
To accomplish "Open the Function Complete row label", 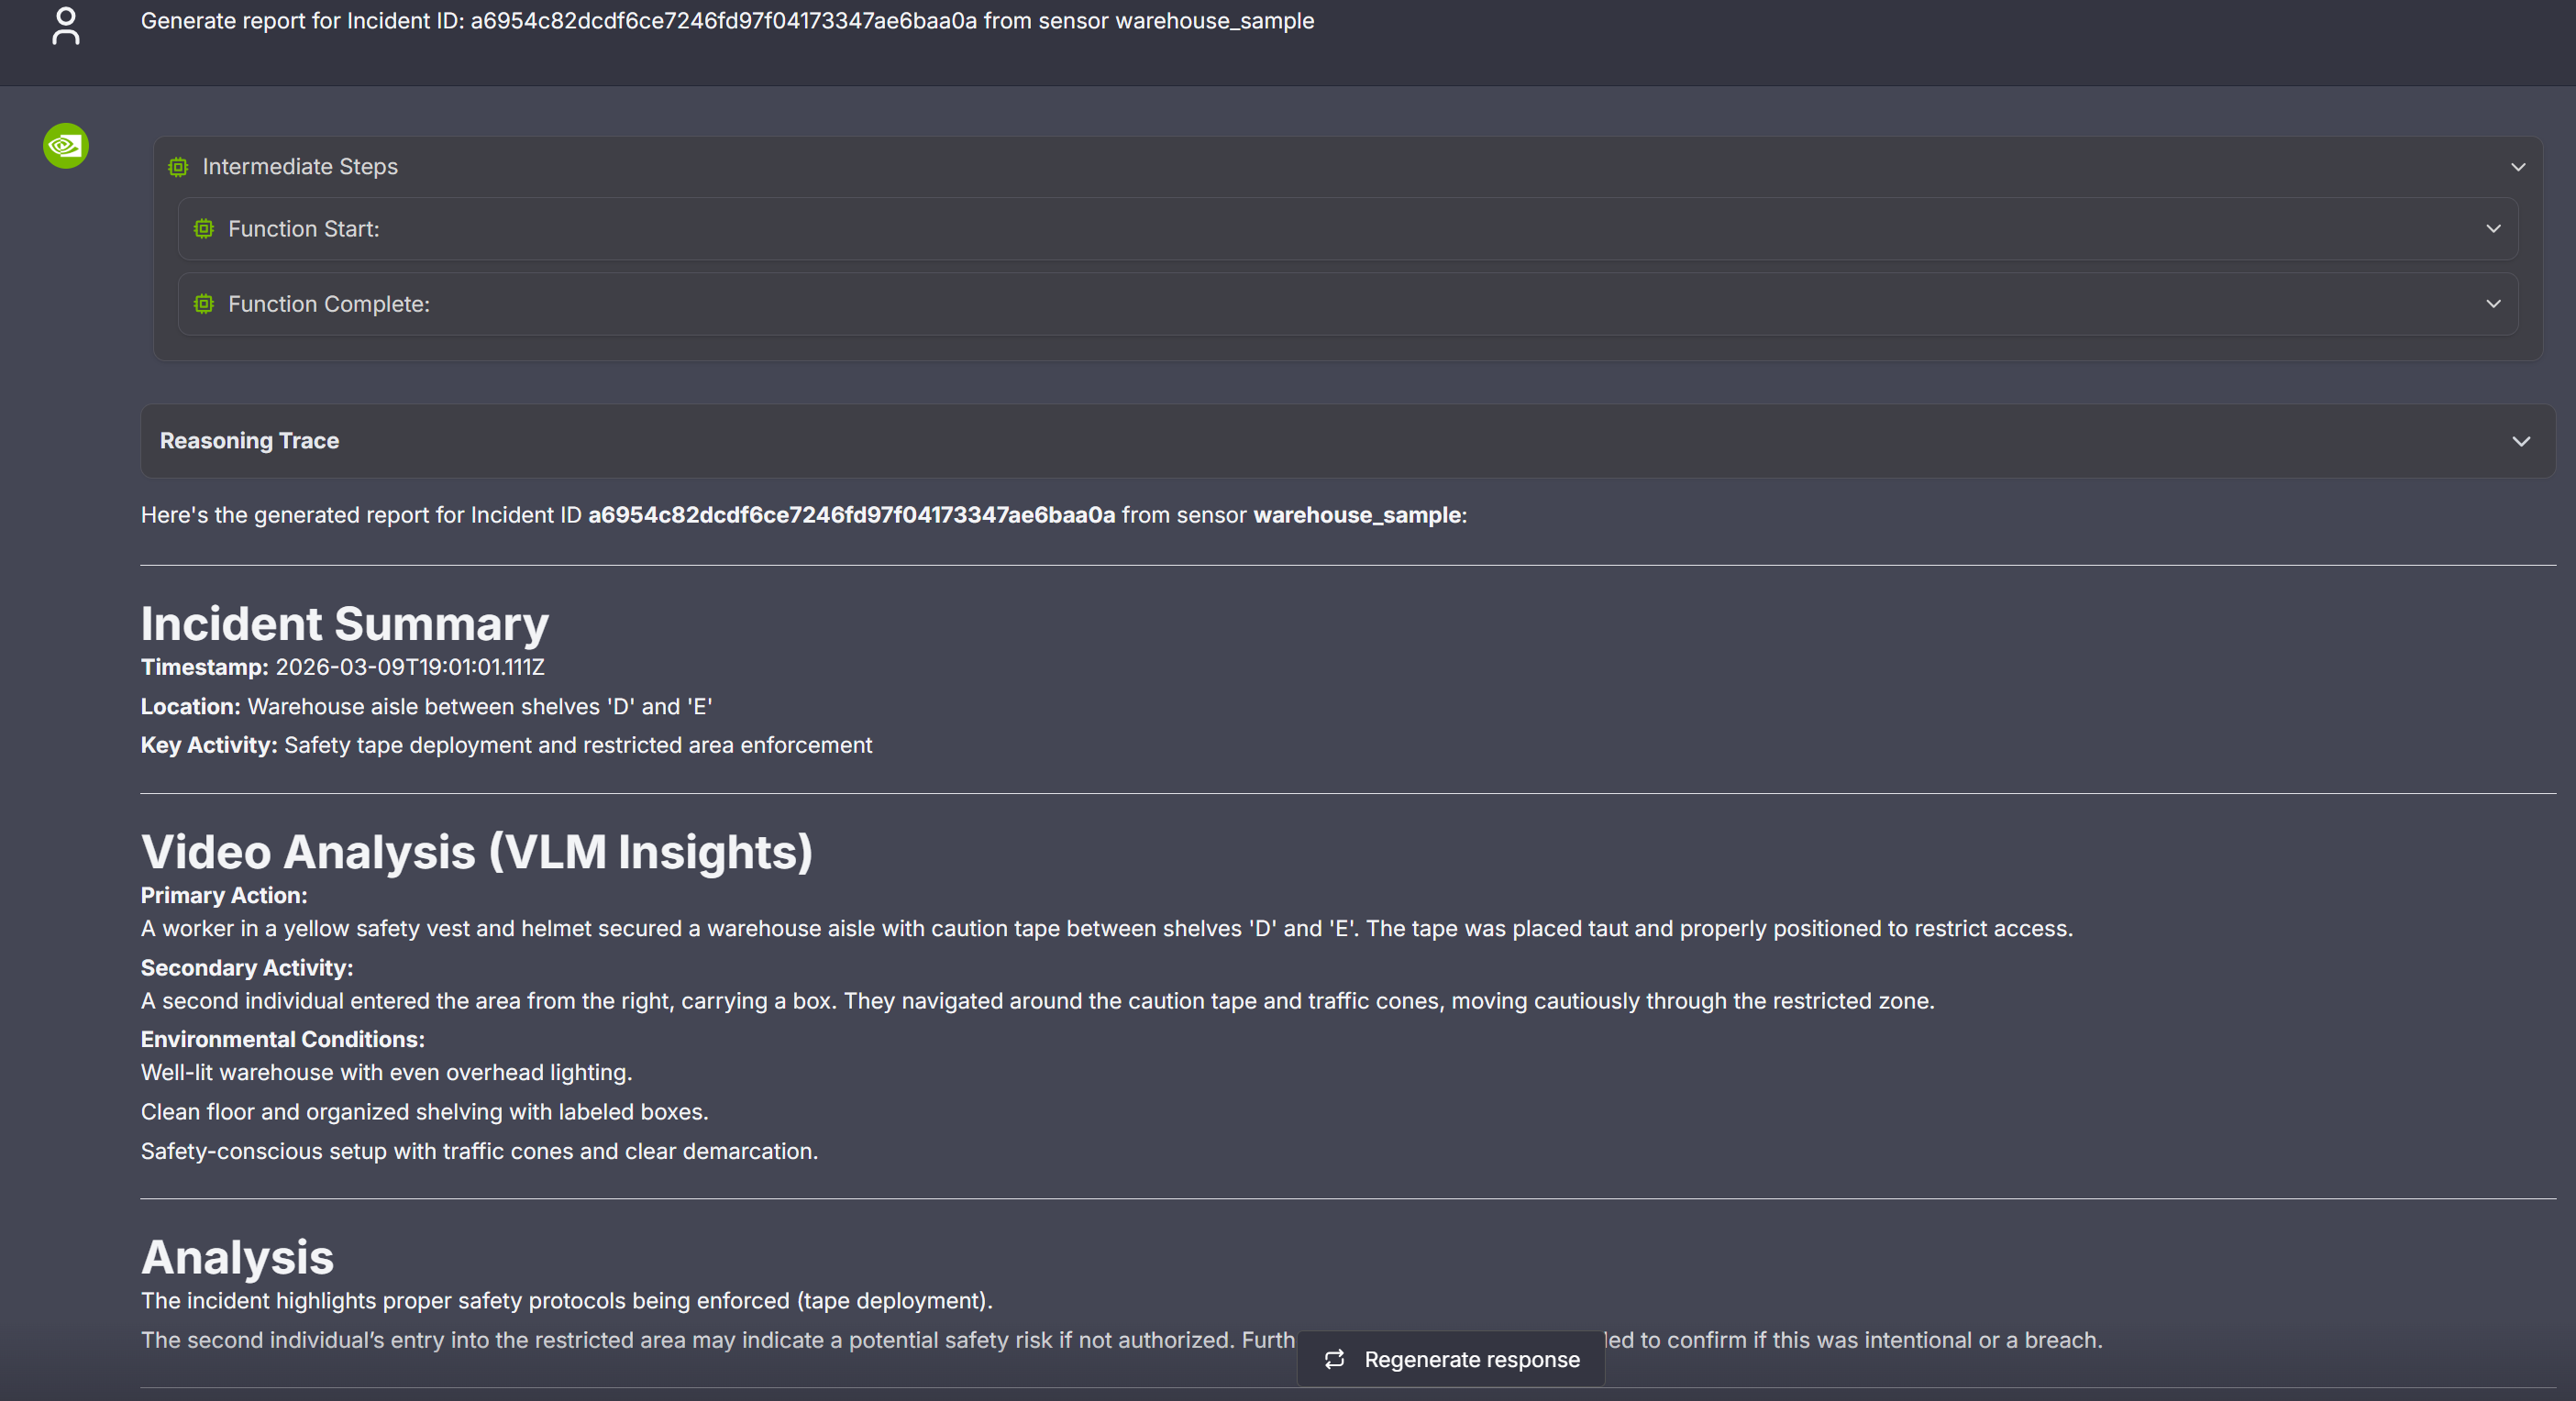I will pyautogui.click(x=329, y=304).
